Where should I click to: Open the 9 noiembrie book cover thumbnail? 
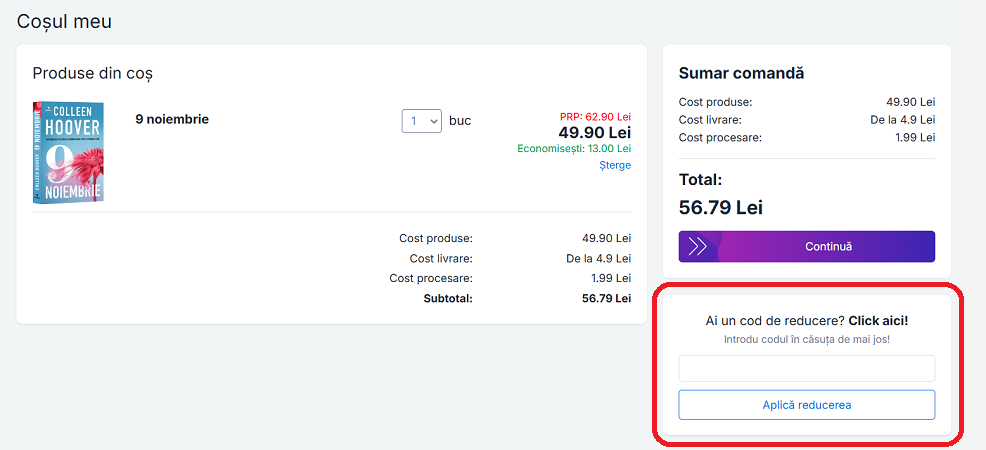(x=68, y=151)
